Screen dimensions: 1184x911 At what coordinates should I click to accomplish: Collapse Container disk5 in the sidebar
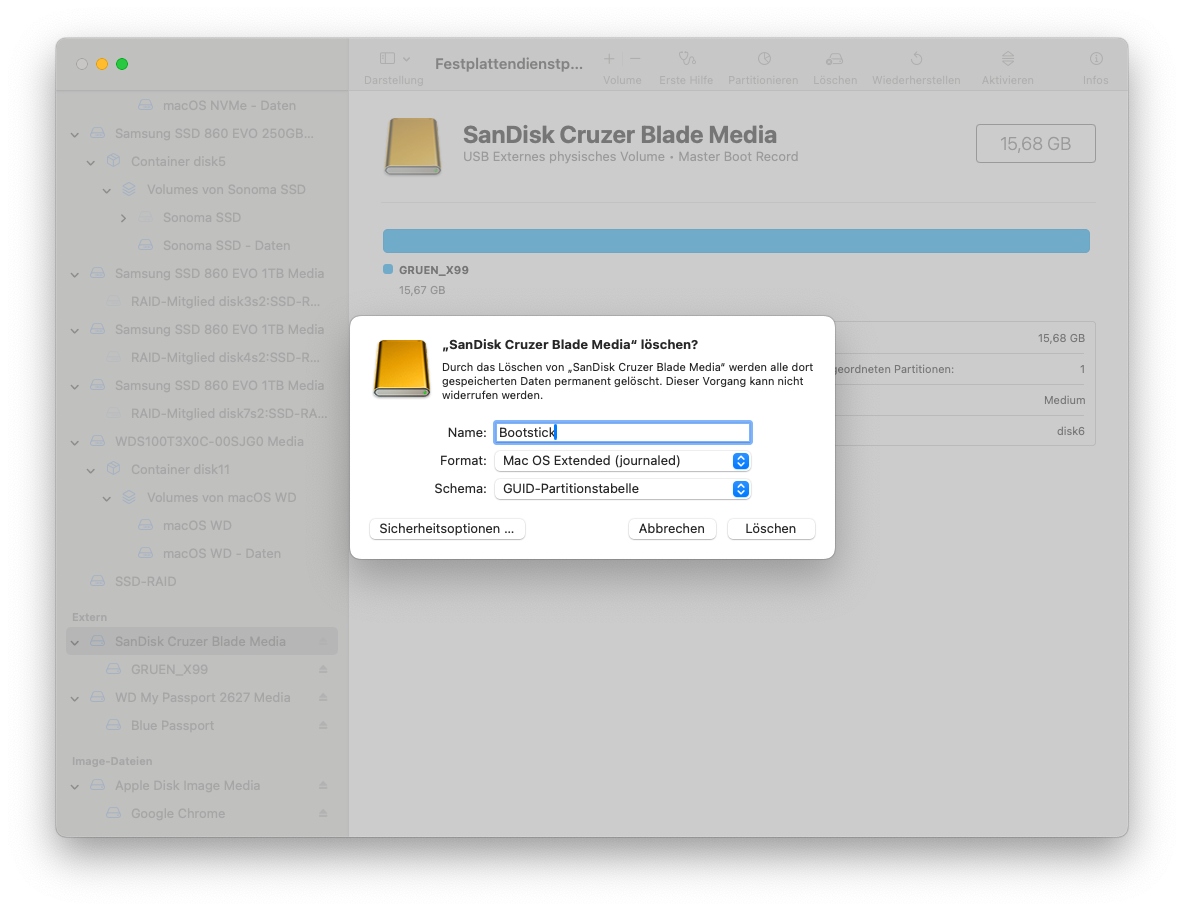click(91, 162)
